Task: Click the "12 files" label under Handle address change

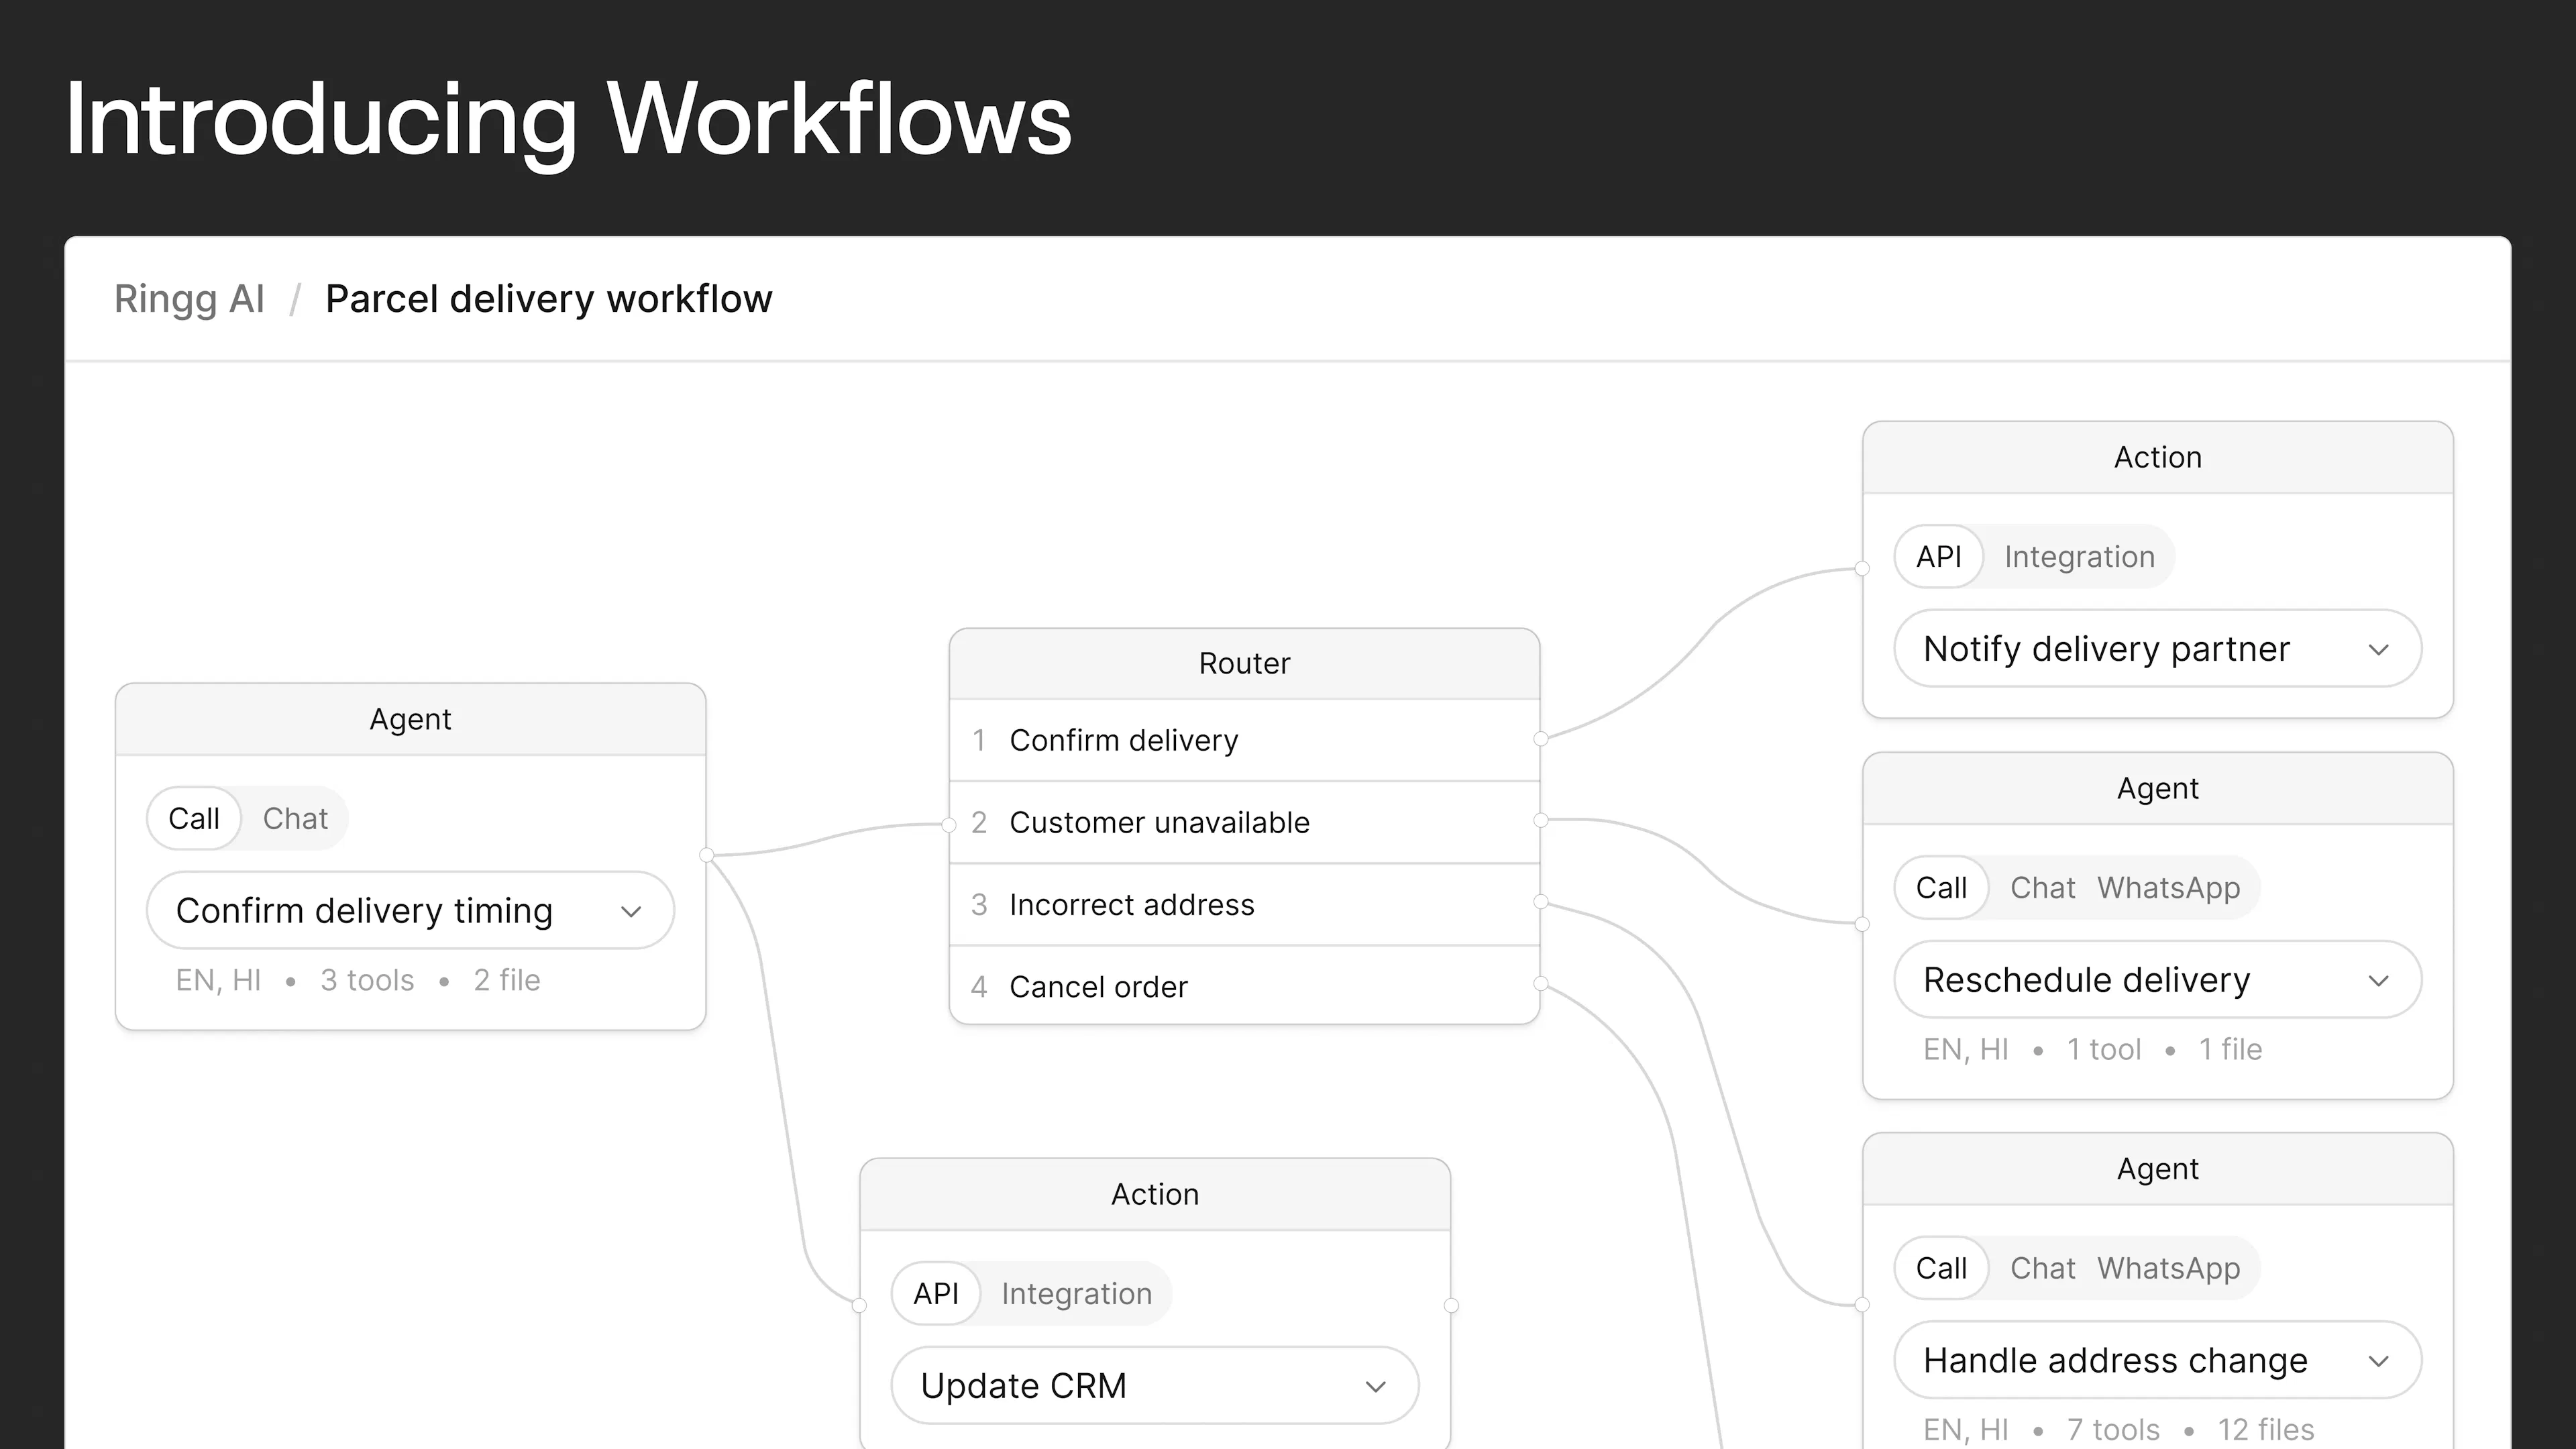Action: (2266, 1429)
